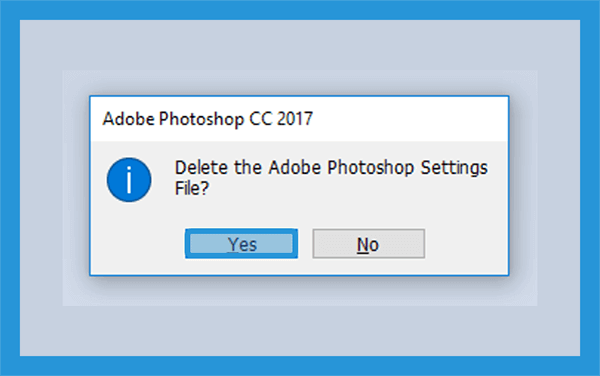The width and height of the screenshot is (600, 376).
Task: Click the white "i" inside the info circle
Action: pos(129,180)
